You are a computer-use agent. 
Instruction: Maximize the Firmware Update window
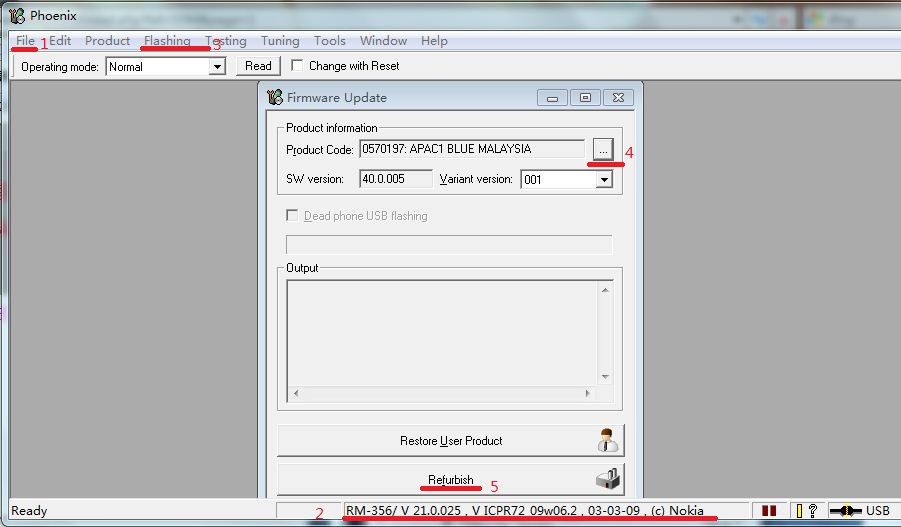point(585,98)
